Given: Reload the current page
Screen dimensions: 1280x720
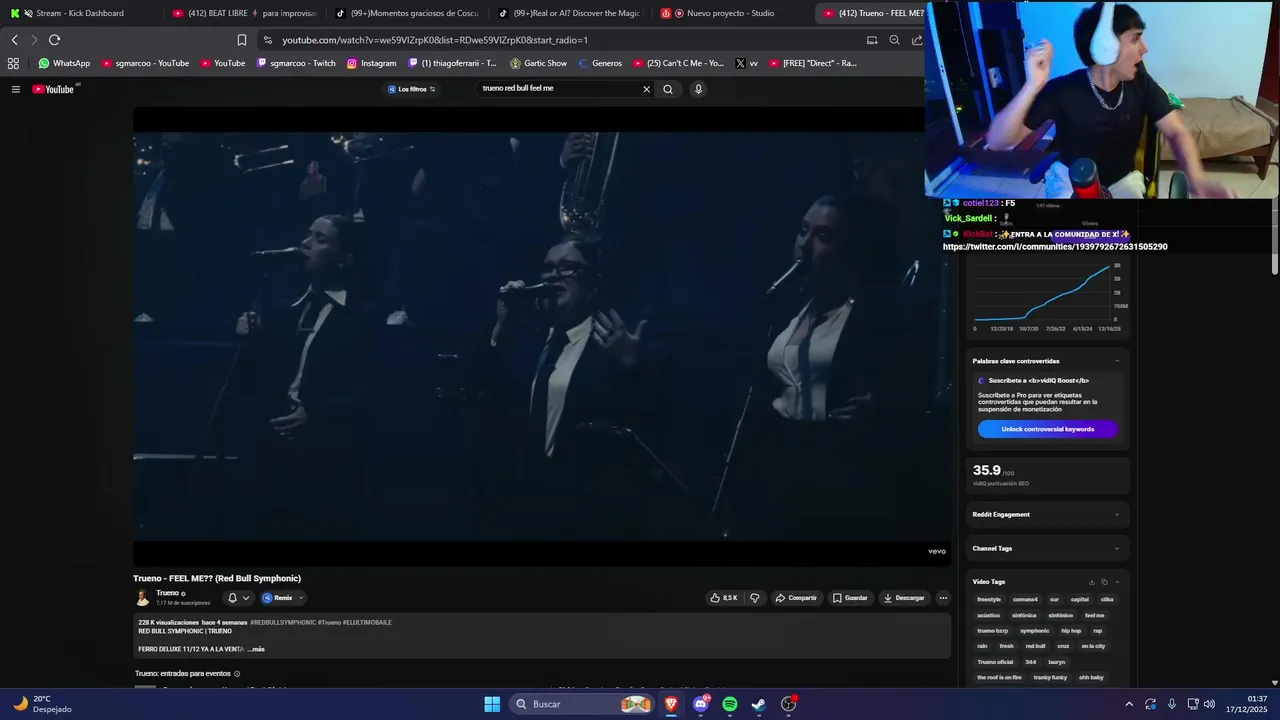Looking at the screenshot, I should [54, 40].
